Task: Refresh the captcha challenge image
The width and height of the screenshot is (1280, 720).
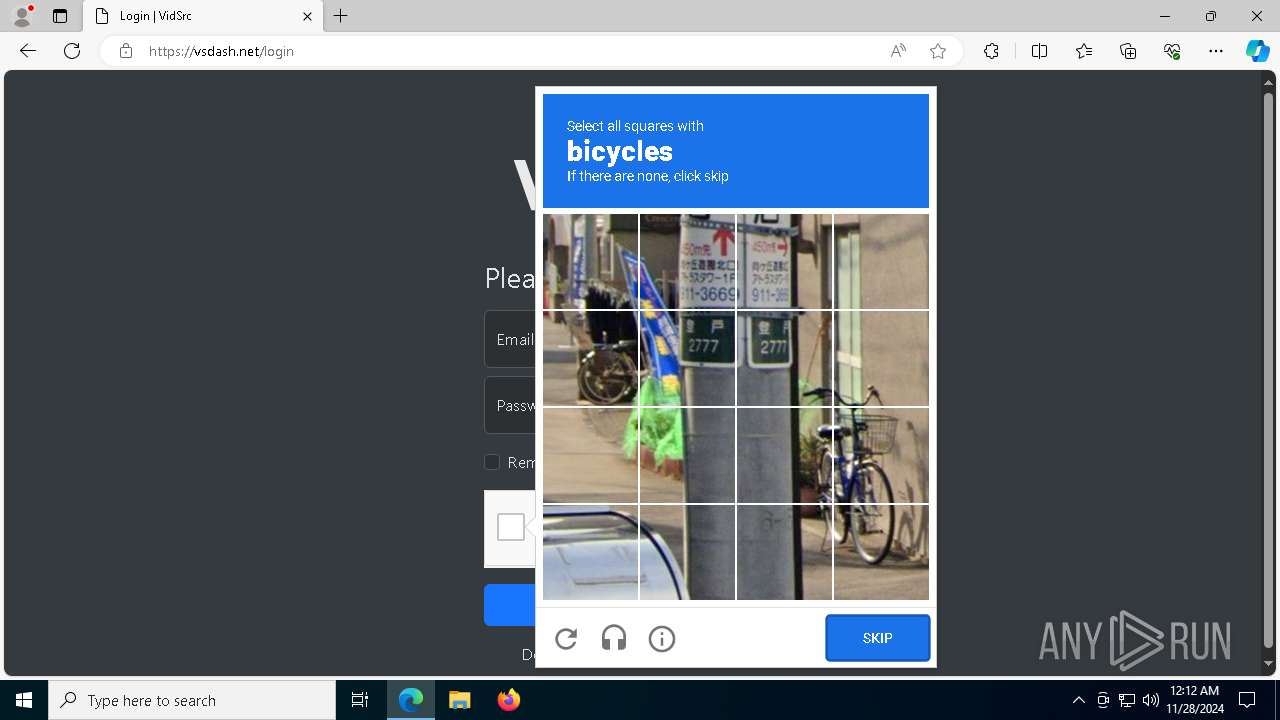Action: tap(566, 638)
